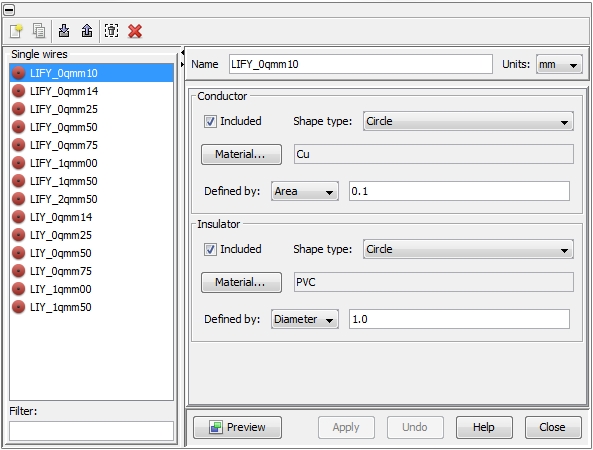Click the delete unused trash icon
593x450 pixels.
click(112, 31)
